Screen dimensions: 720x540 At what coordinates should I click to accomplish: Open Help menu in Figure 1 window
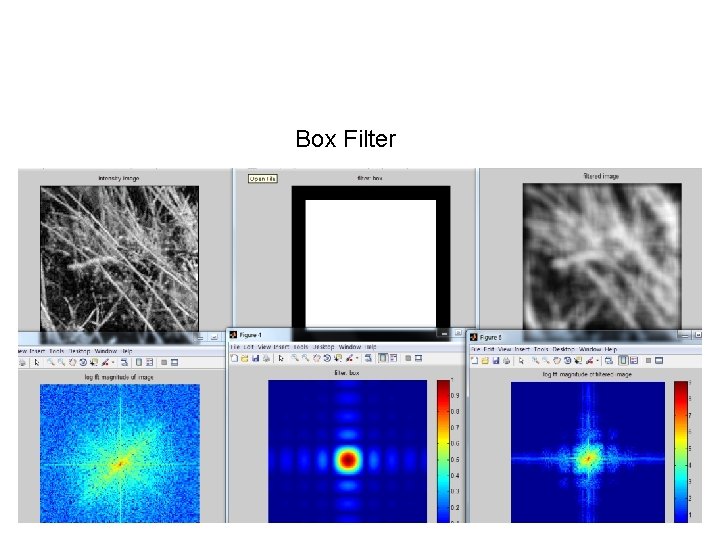(x=371, y=347)
